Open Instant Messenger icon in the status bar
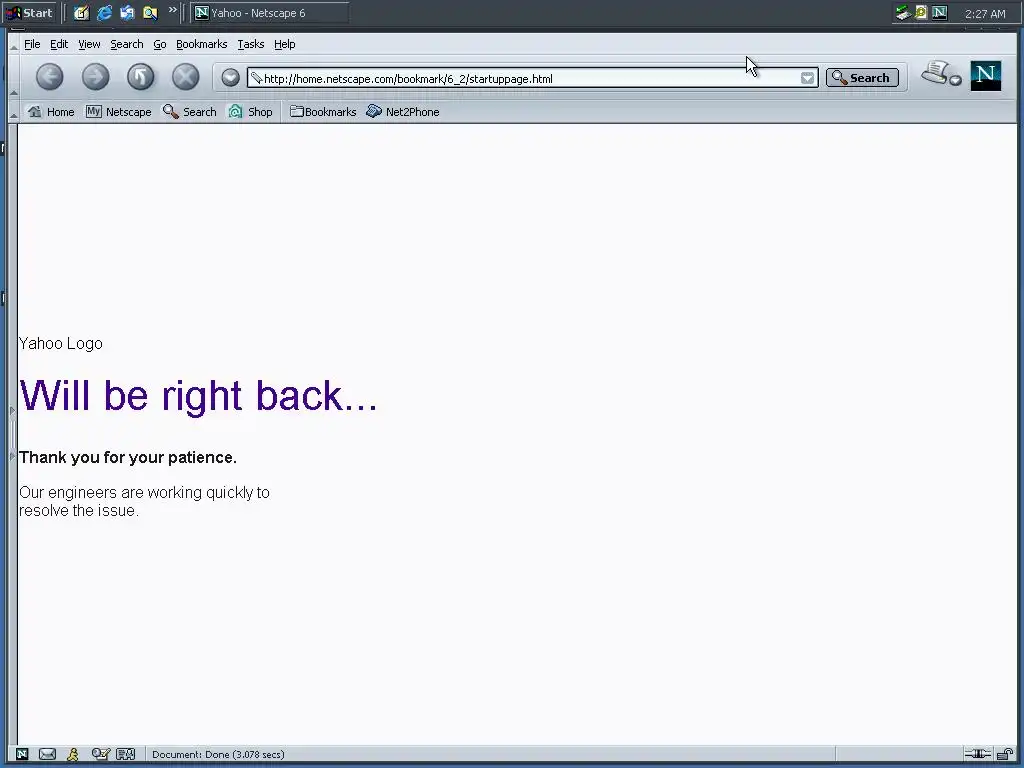The image size is (1024, 768). pos(72,754)
